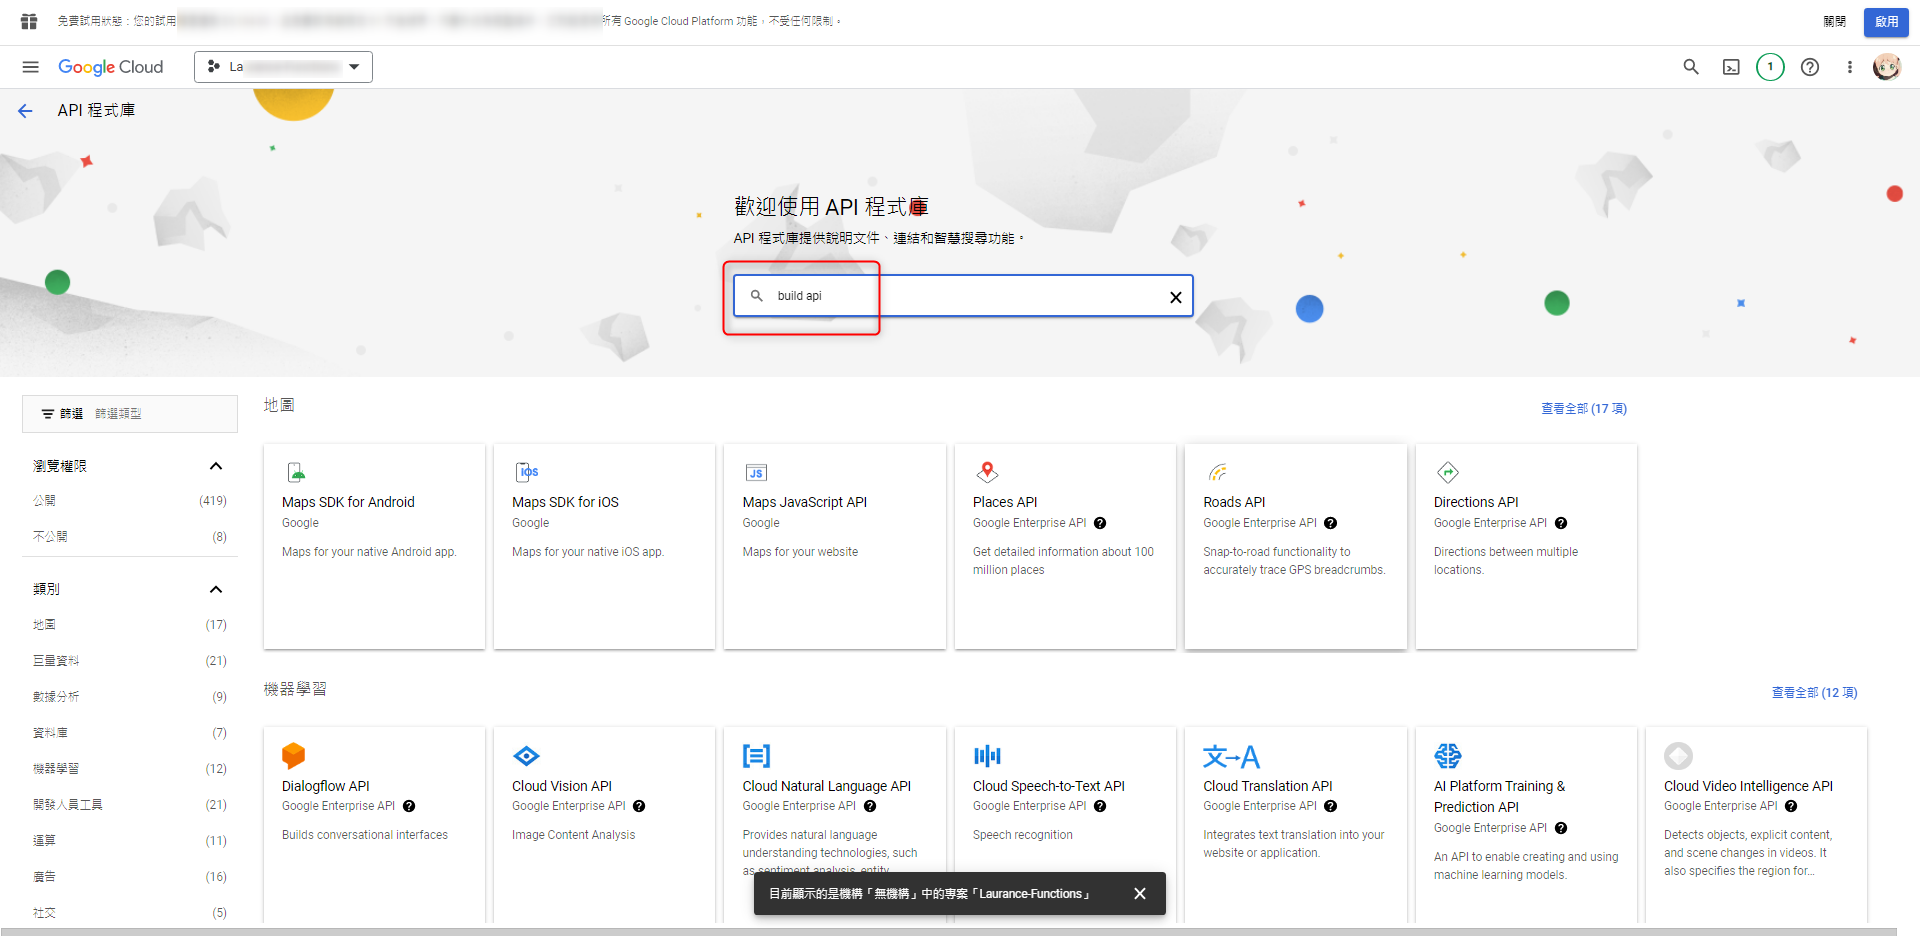View all 12 machine learning APIs link

coord(1814,693)
